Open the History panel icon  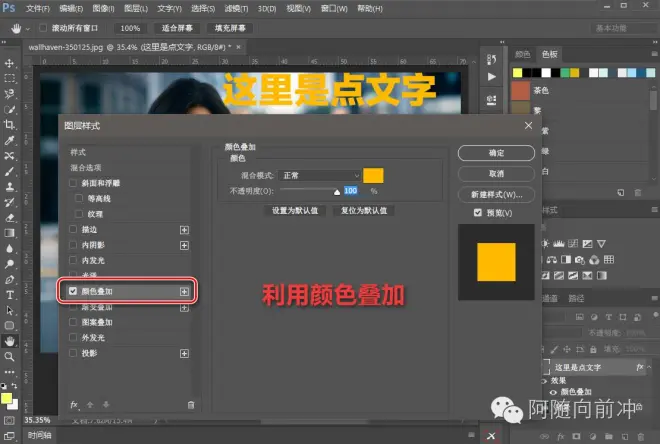coord(491,59)
